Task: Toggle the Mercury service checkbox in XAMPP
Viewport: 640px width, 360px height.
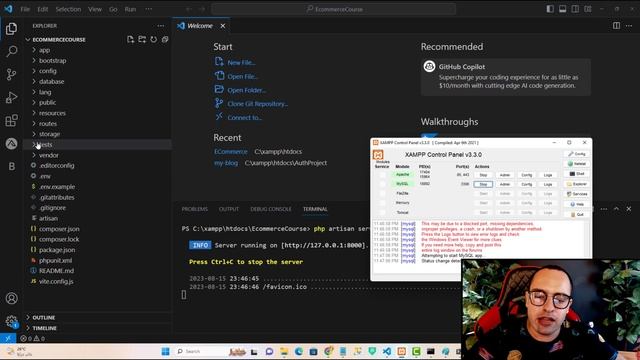Action: pos(382,203)
